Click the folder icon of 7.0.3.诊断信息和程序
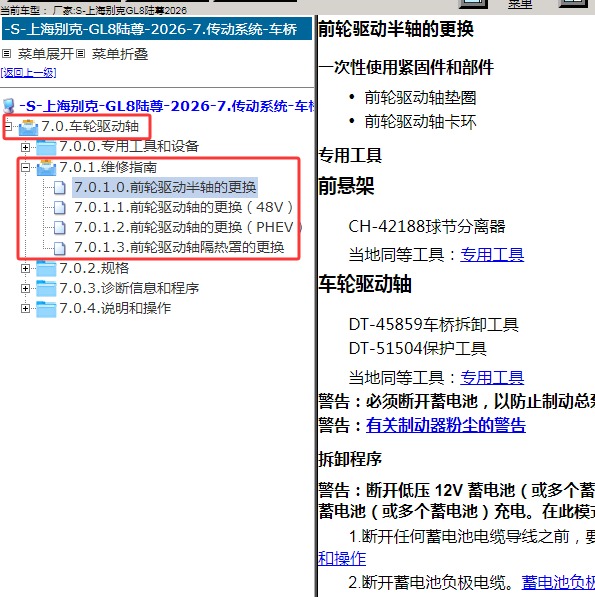This screenshot has width=595, height=597. [x=46, y=288]
